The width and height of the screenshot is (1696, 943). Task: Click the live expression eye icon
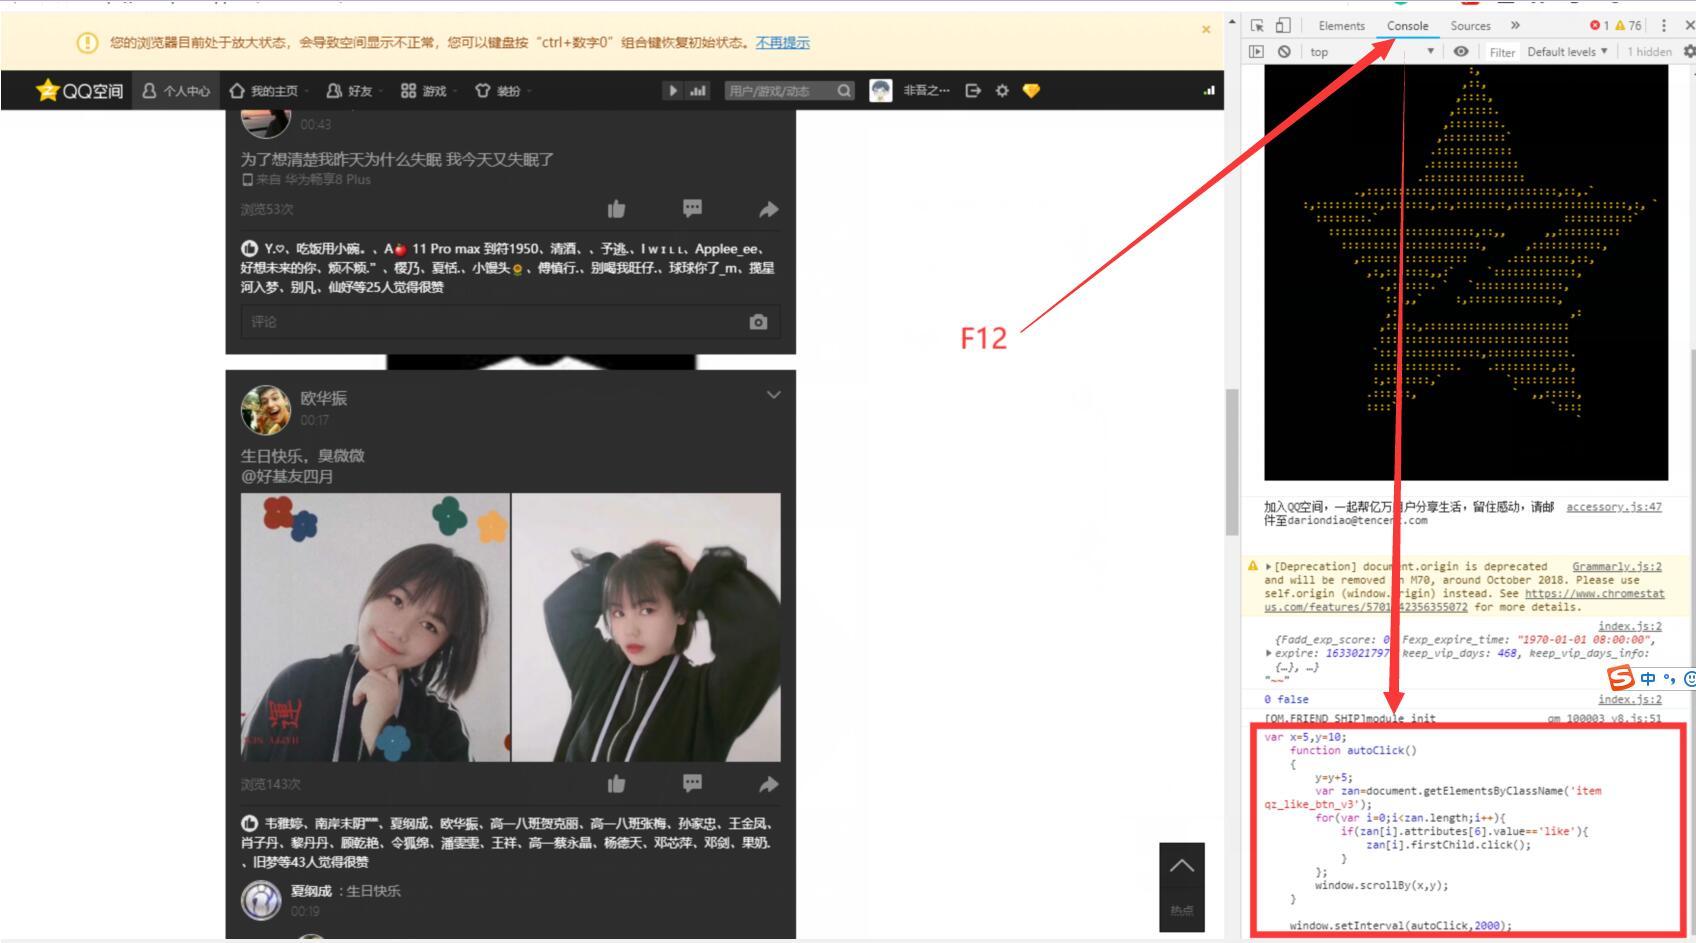1461,52
